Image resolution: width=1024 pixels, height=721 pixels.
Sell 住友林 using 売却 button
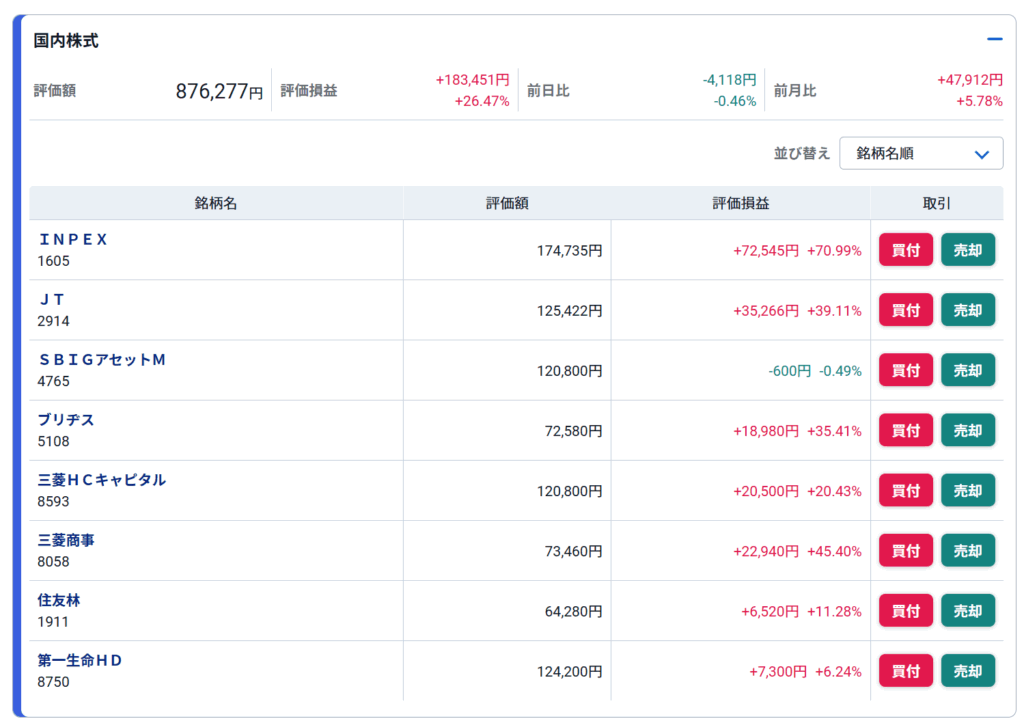point(967,610)
